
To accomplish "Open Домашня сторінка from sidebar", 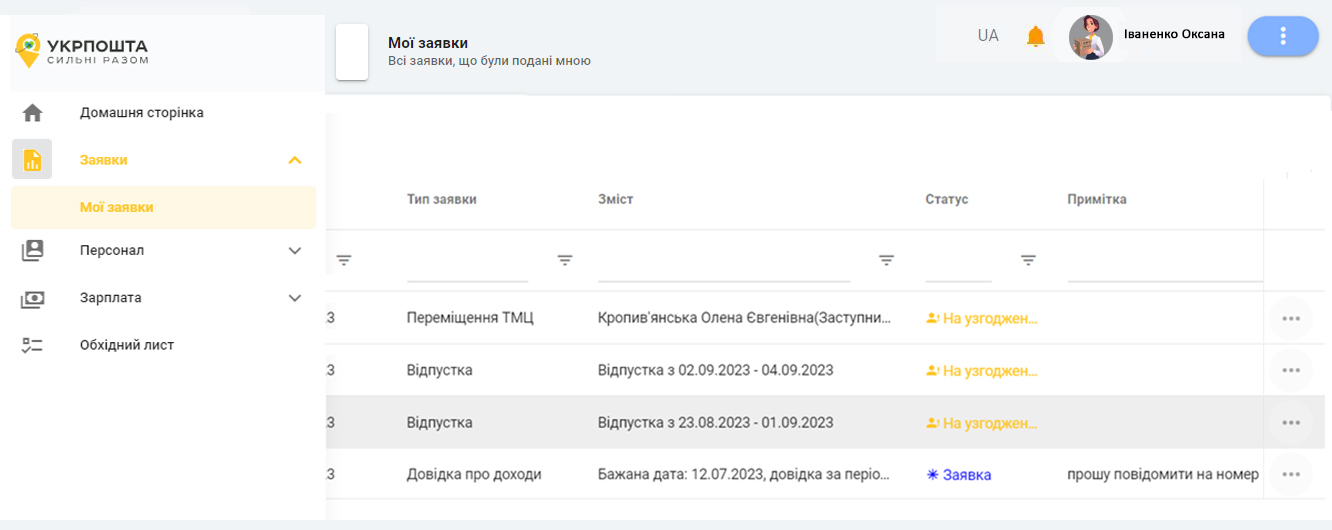I will (142, 113).
